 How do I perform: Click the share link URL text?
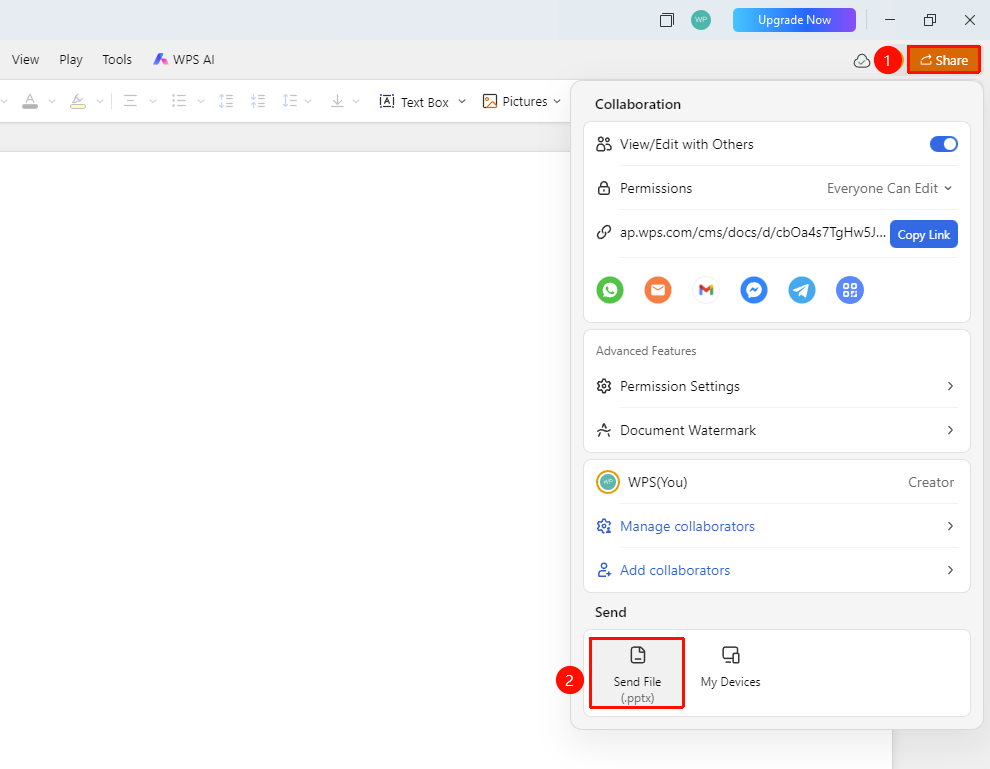pyautogui.click(x=753, y=233)
